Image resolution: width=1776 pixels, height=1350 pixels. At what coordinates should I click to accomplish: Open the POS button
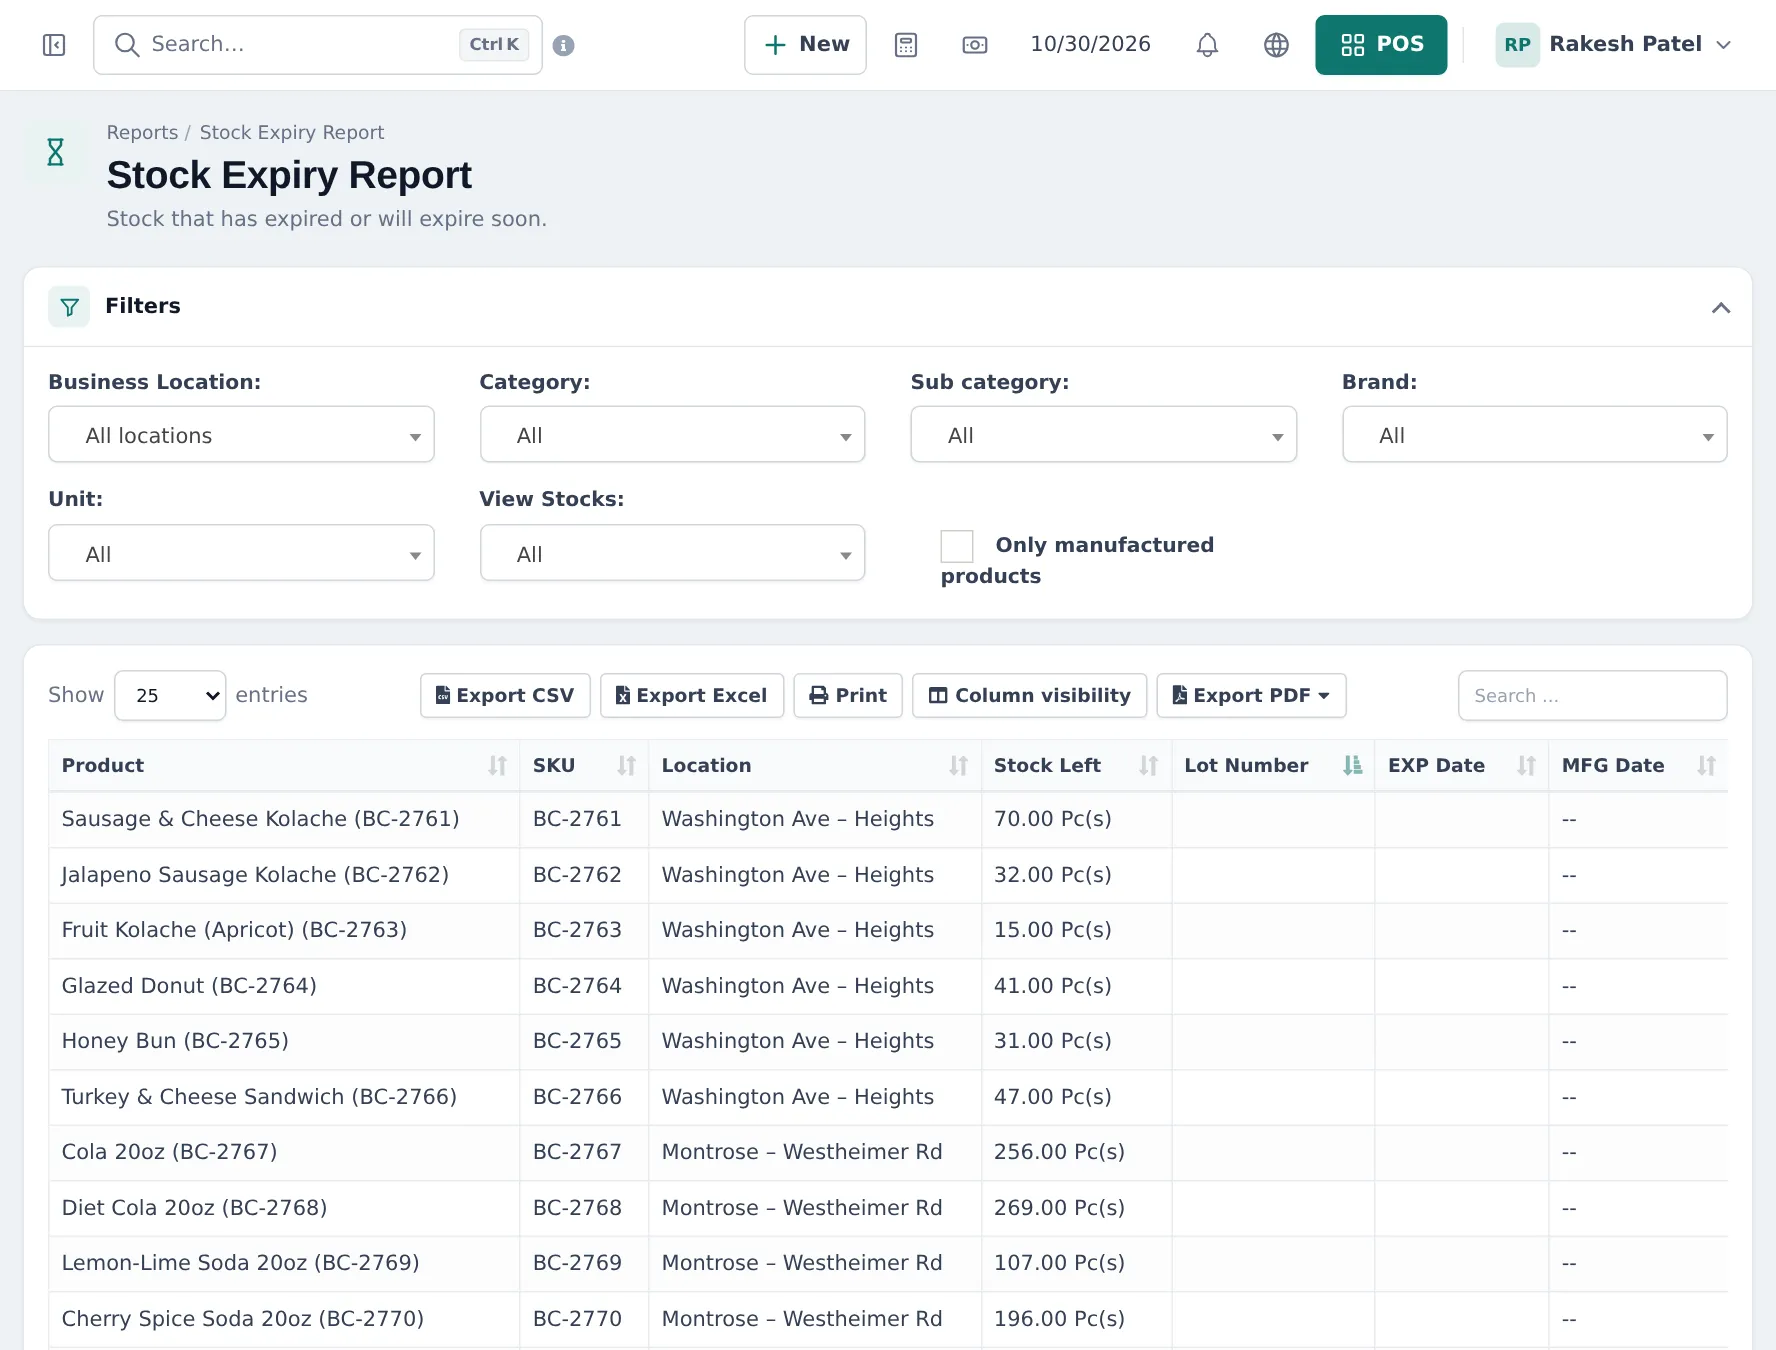tap(1381, 45)
